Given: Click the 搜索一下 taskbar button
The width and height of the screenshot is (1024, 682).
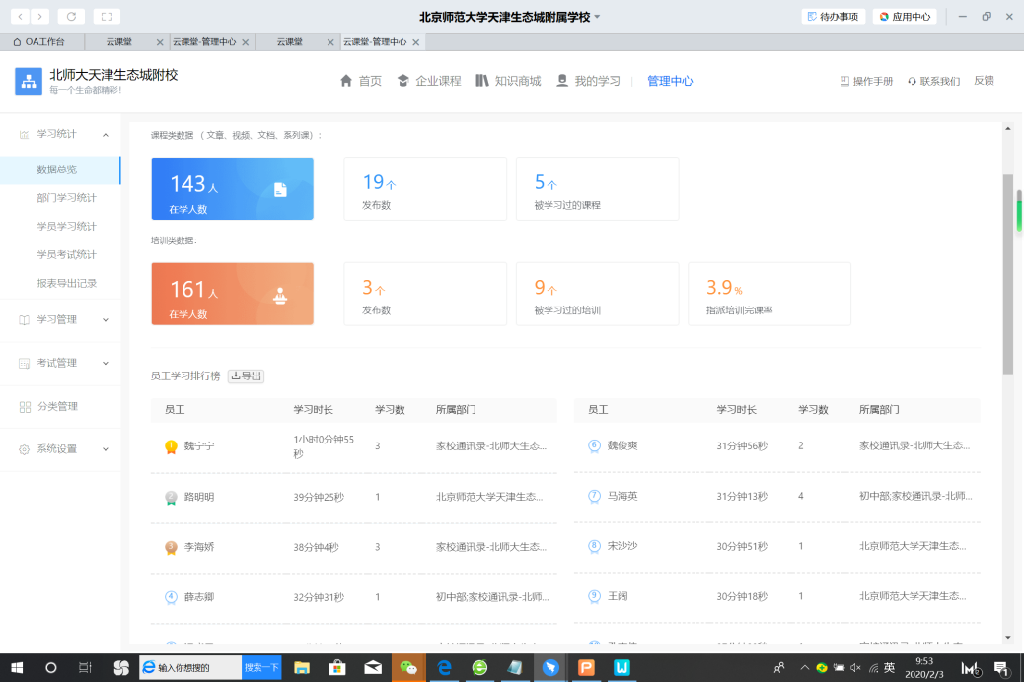Looking at the screenshot, I should point(262,668).
